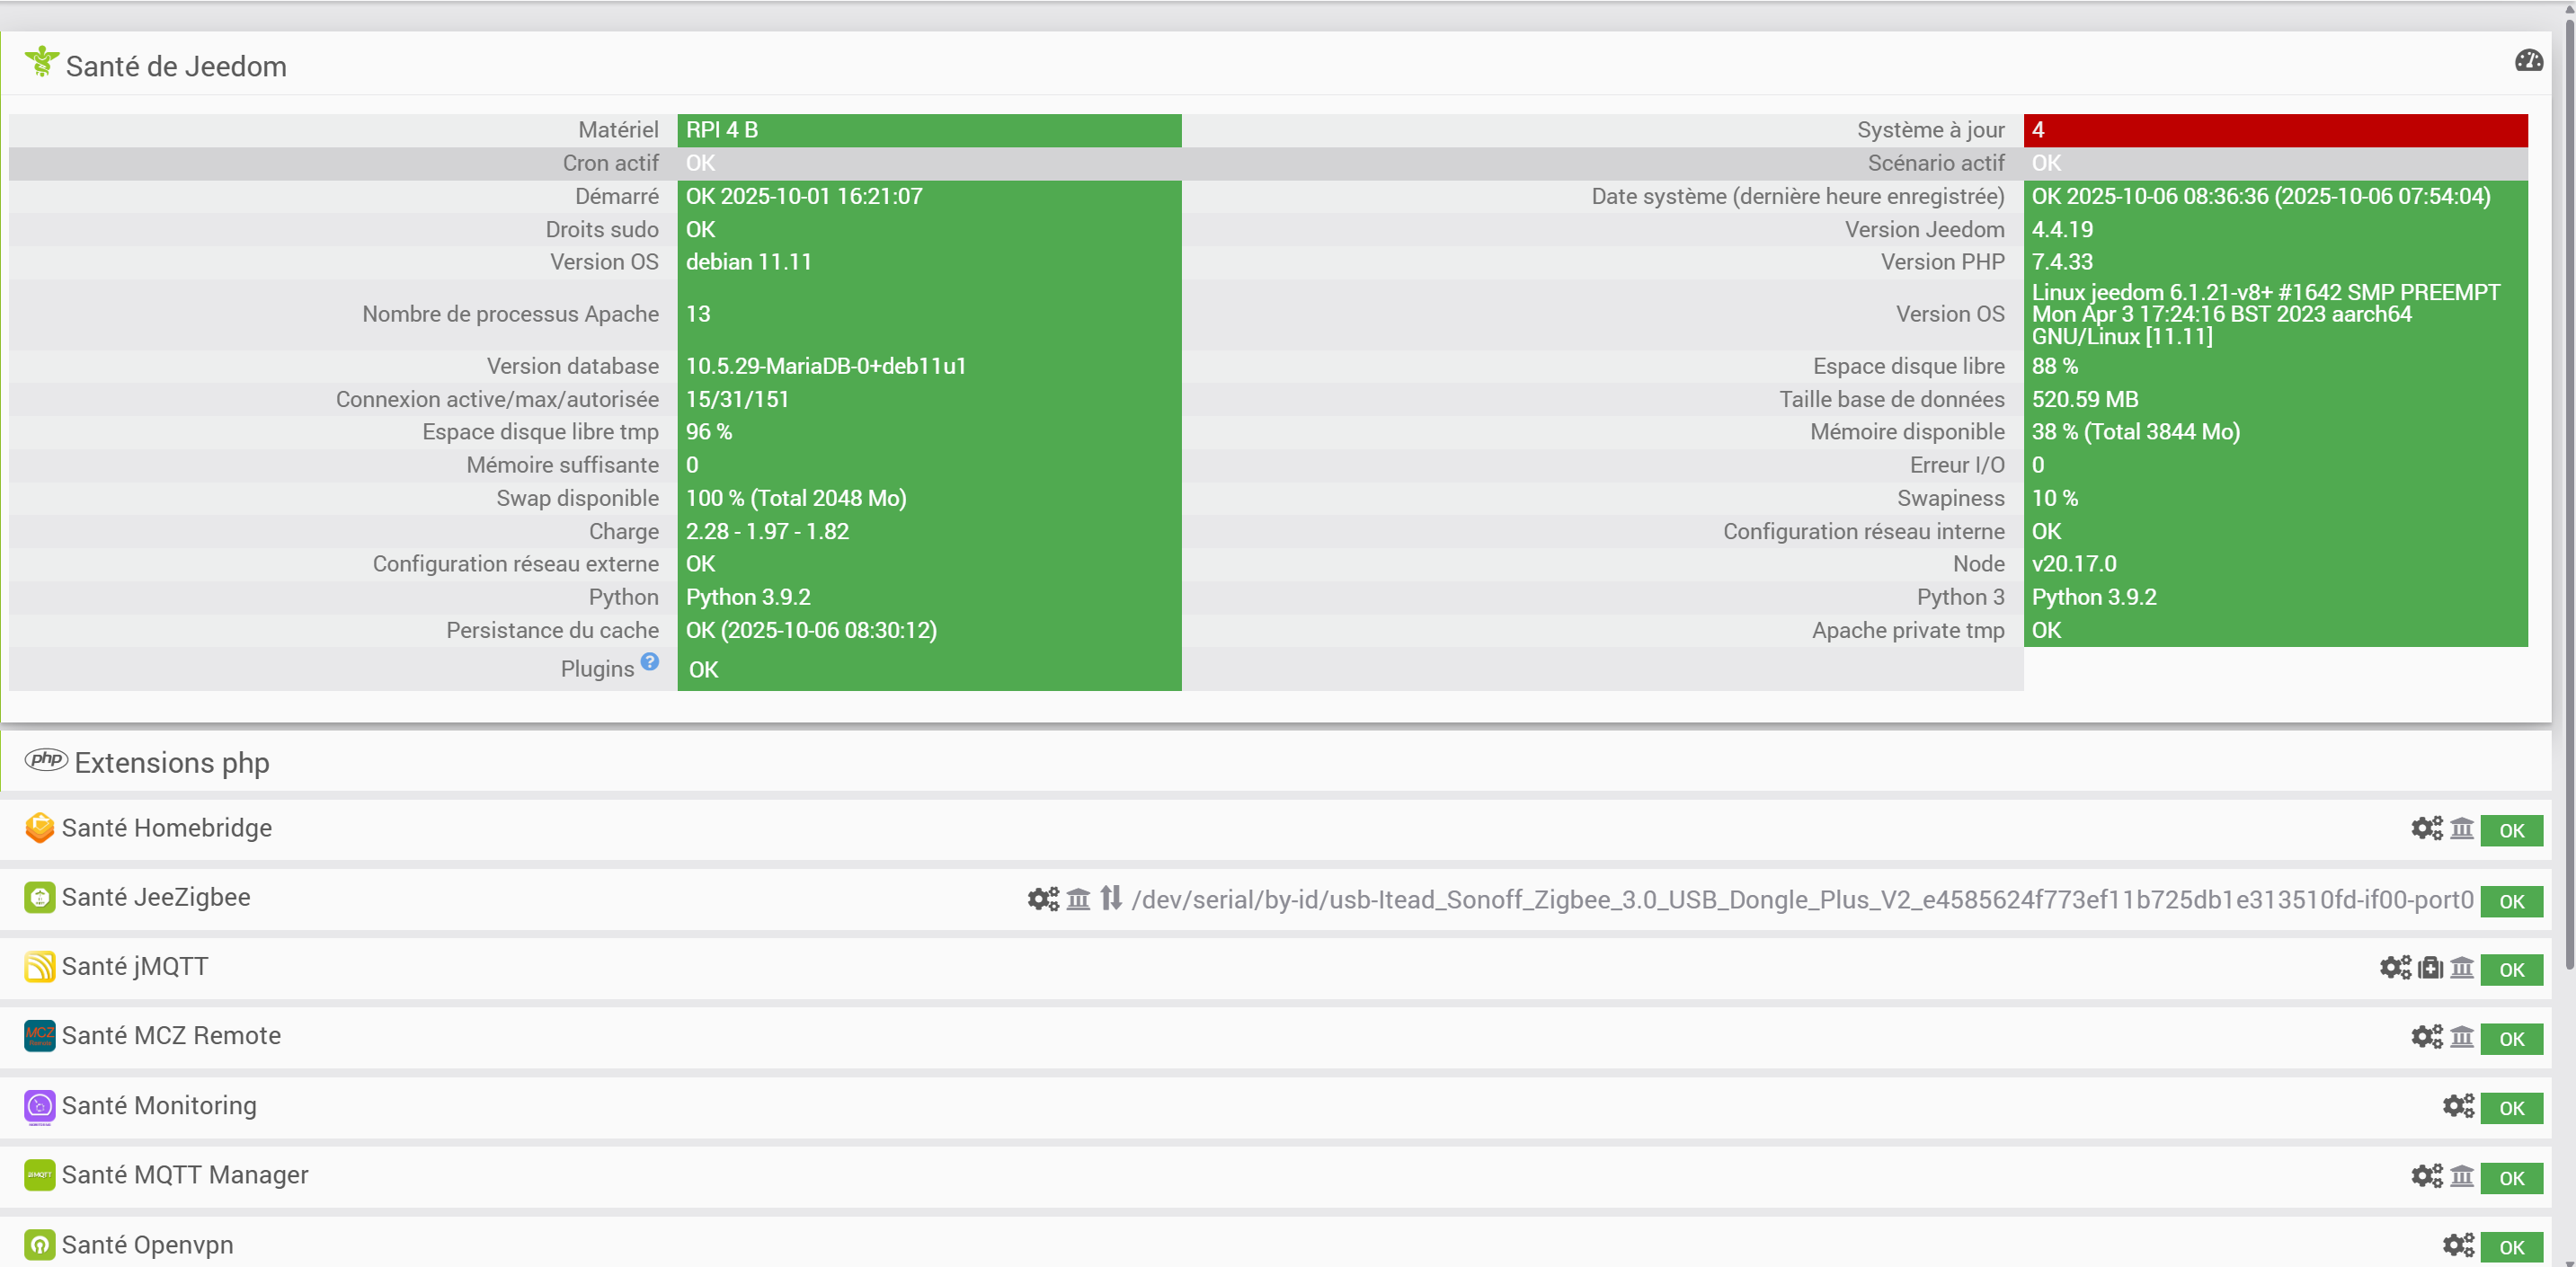Click the red Système à jour value cell
2576x1267 pixels.
(x=2274, y=130)
